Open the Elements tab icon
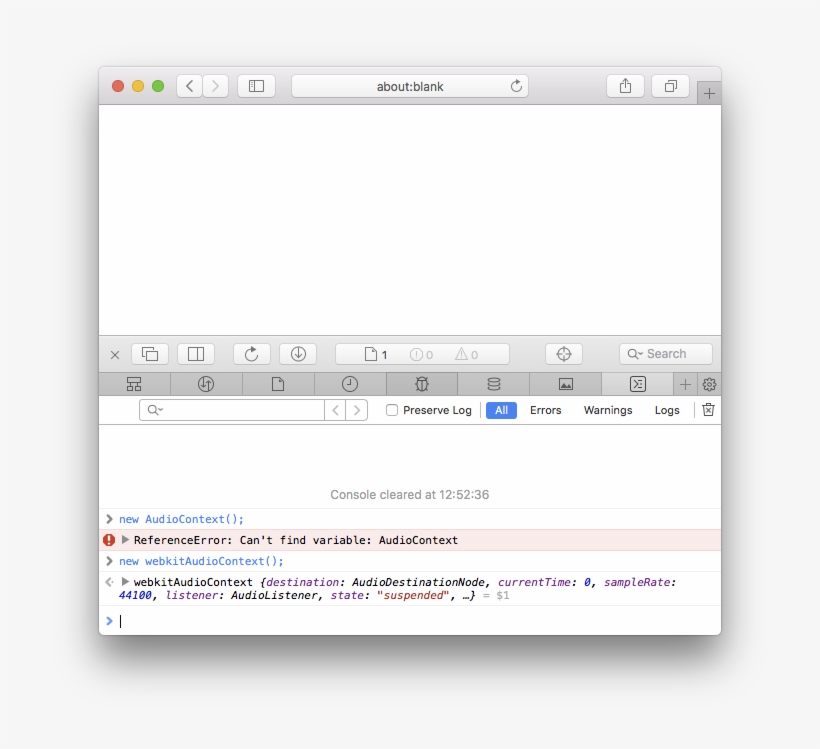Viewport: 820px width, 749px height. (134, 384)
